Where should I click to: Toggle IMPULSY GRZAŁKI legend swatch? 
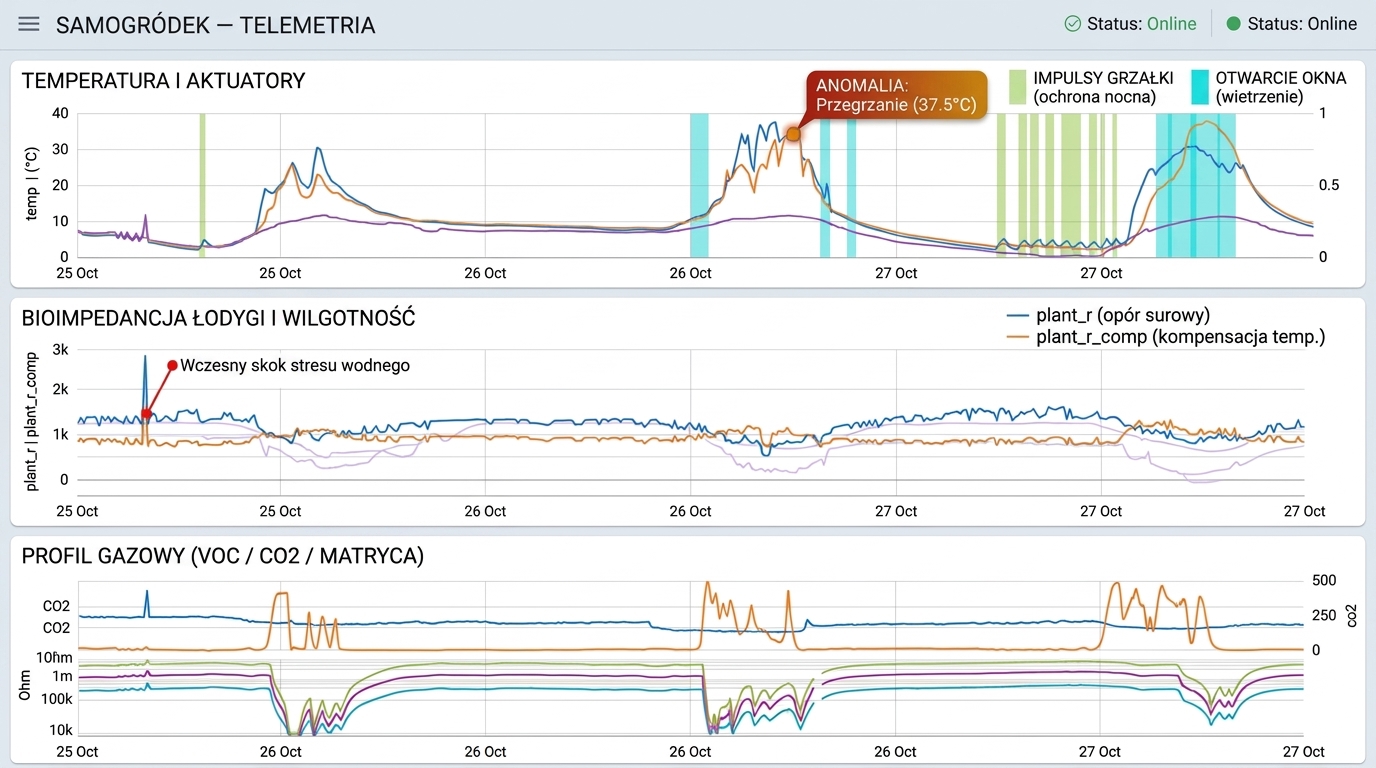[x=1018, y=87]
